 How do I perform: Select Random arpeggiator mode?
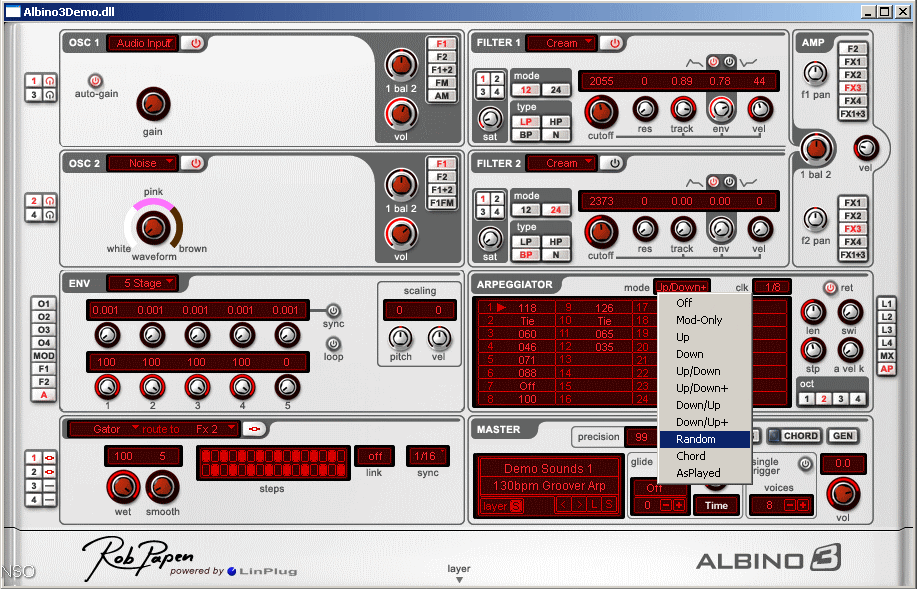(x=705, y=439)
